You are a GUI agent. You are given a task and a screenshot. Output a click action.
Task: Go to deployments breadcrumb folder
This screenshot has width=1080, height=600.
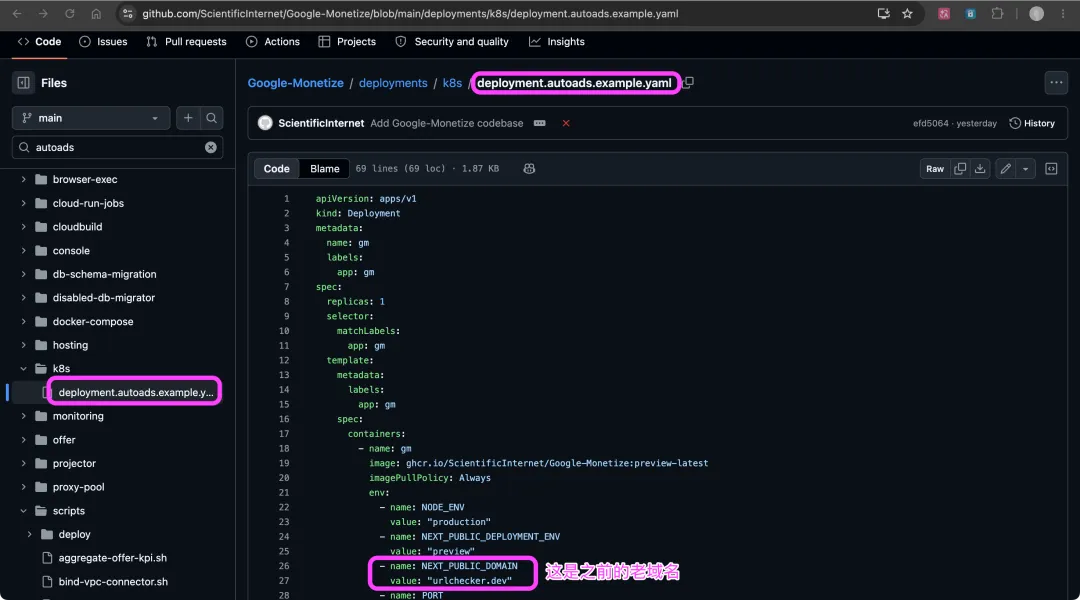pyautogui.click(x=393, y=83)
